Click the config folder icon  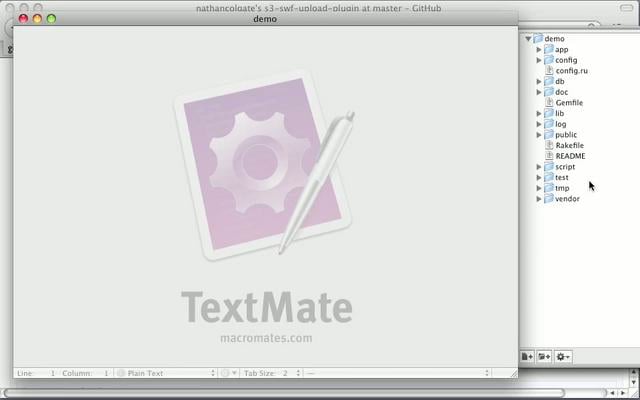(549, 60)
